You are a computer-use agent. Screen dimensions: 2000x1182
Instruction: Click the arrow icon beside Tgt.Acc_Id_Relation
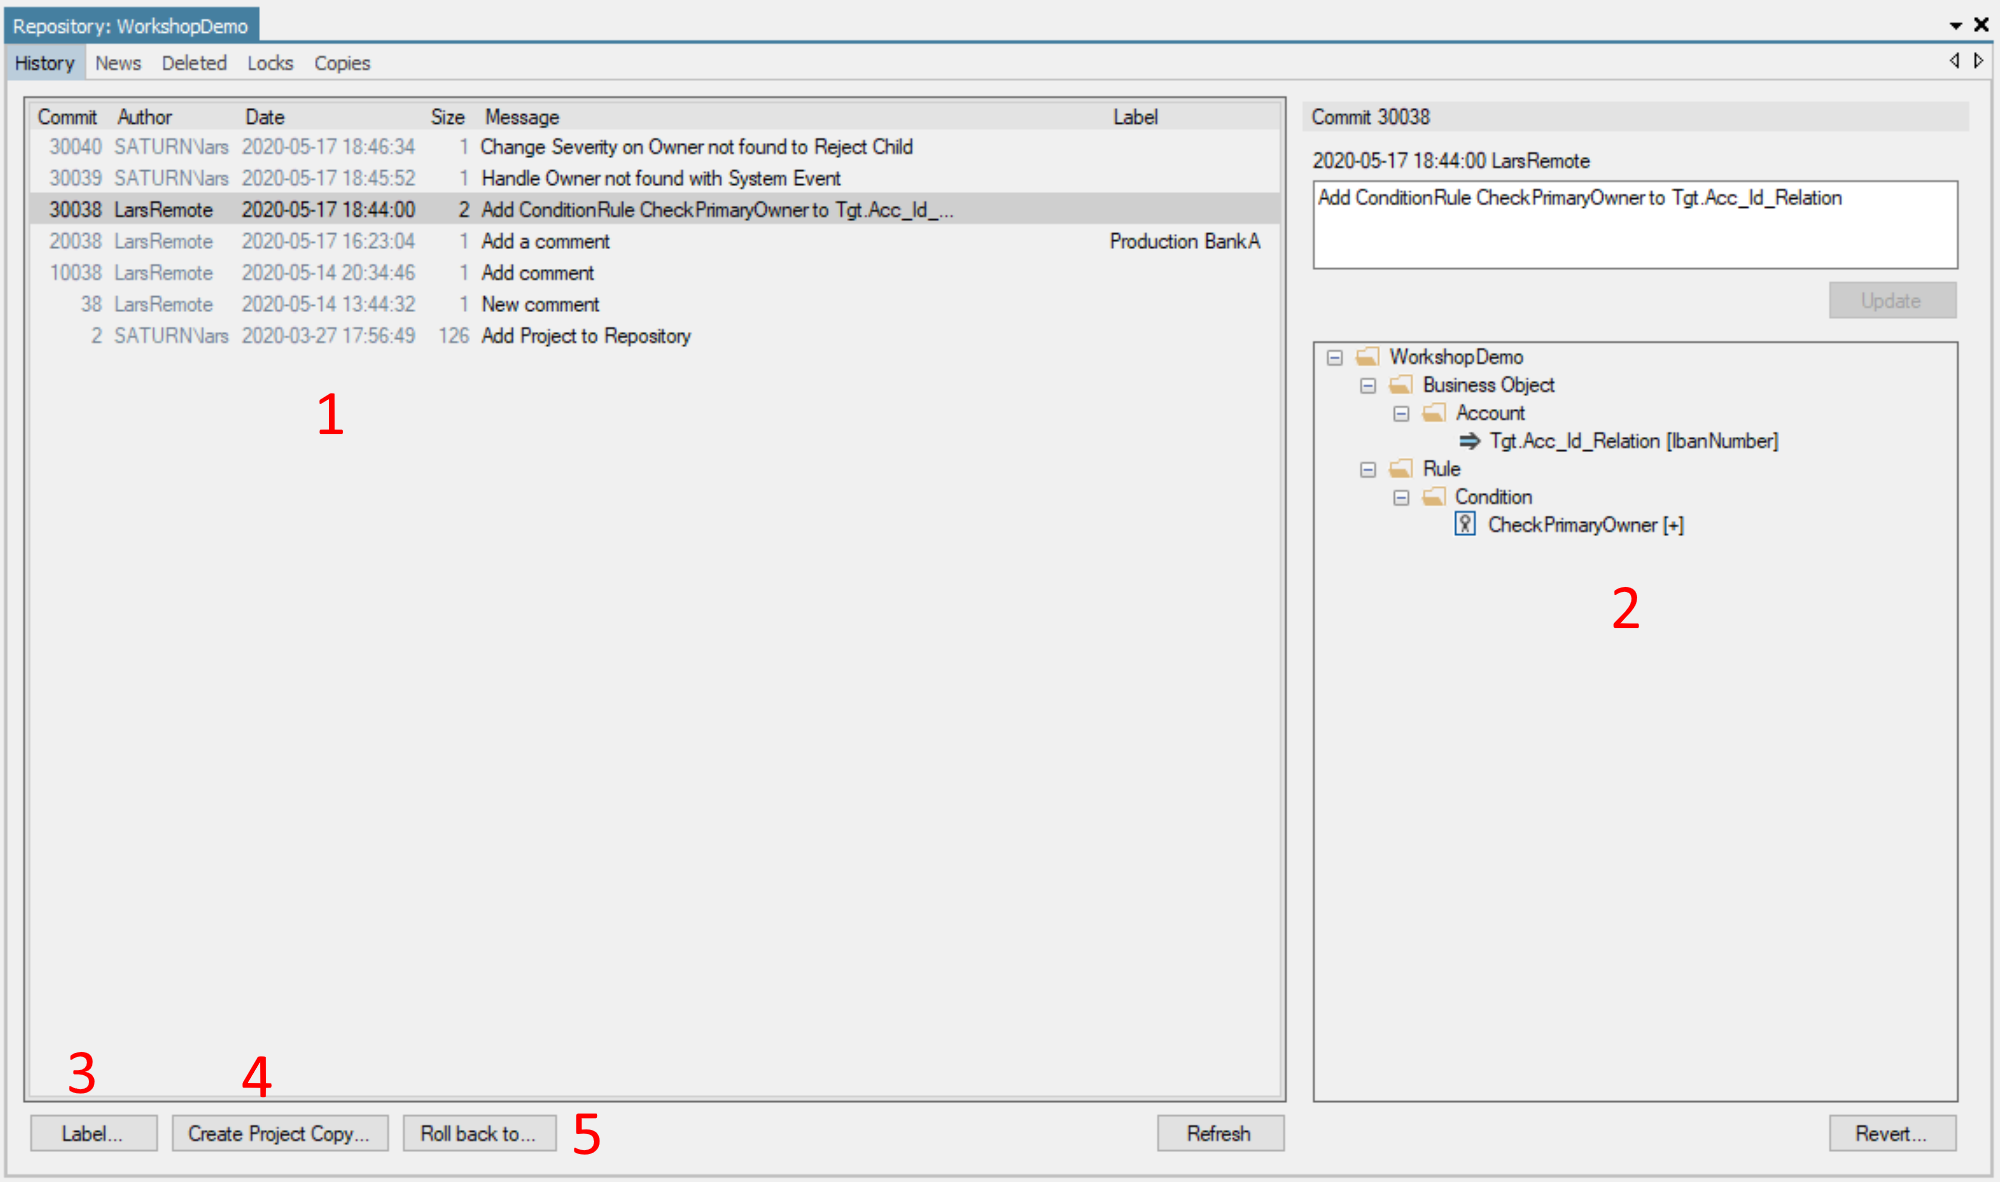1469,440
